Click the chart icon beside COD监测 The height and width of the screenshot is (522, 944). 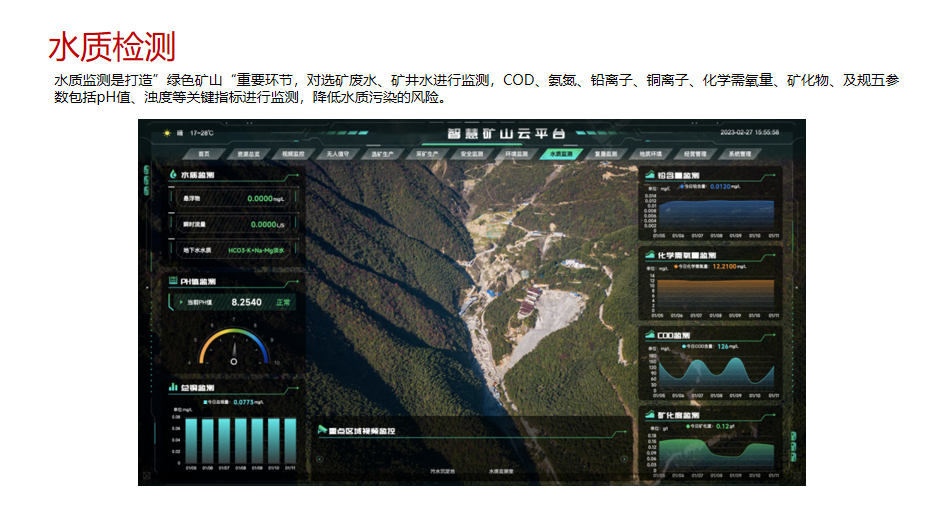(x=649, y=335)
